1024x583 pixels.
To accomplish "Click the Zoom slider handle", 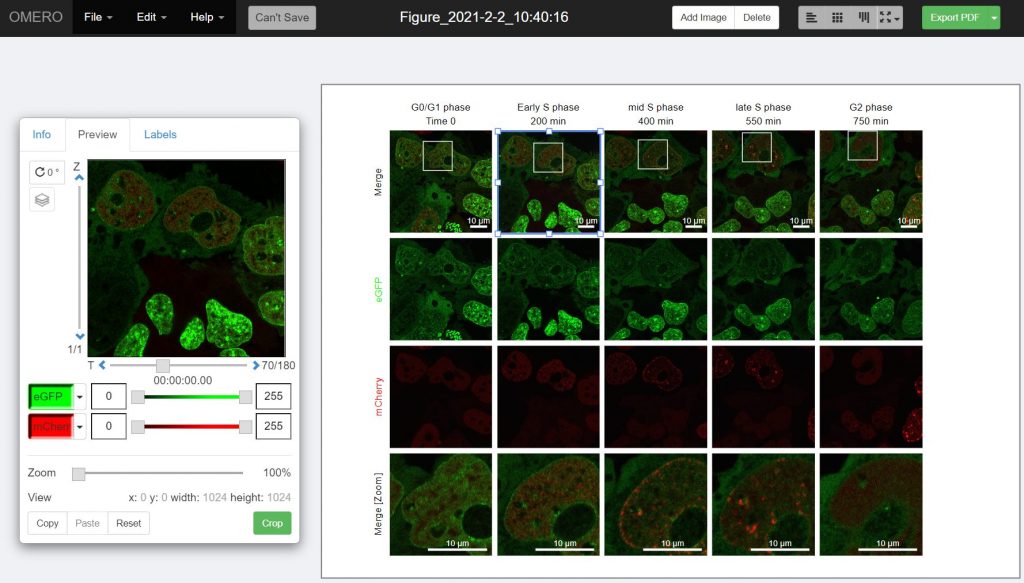I will pyautogui.click(x=79, y=473).
